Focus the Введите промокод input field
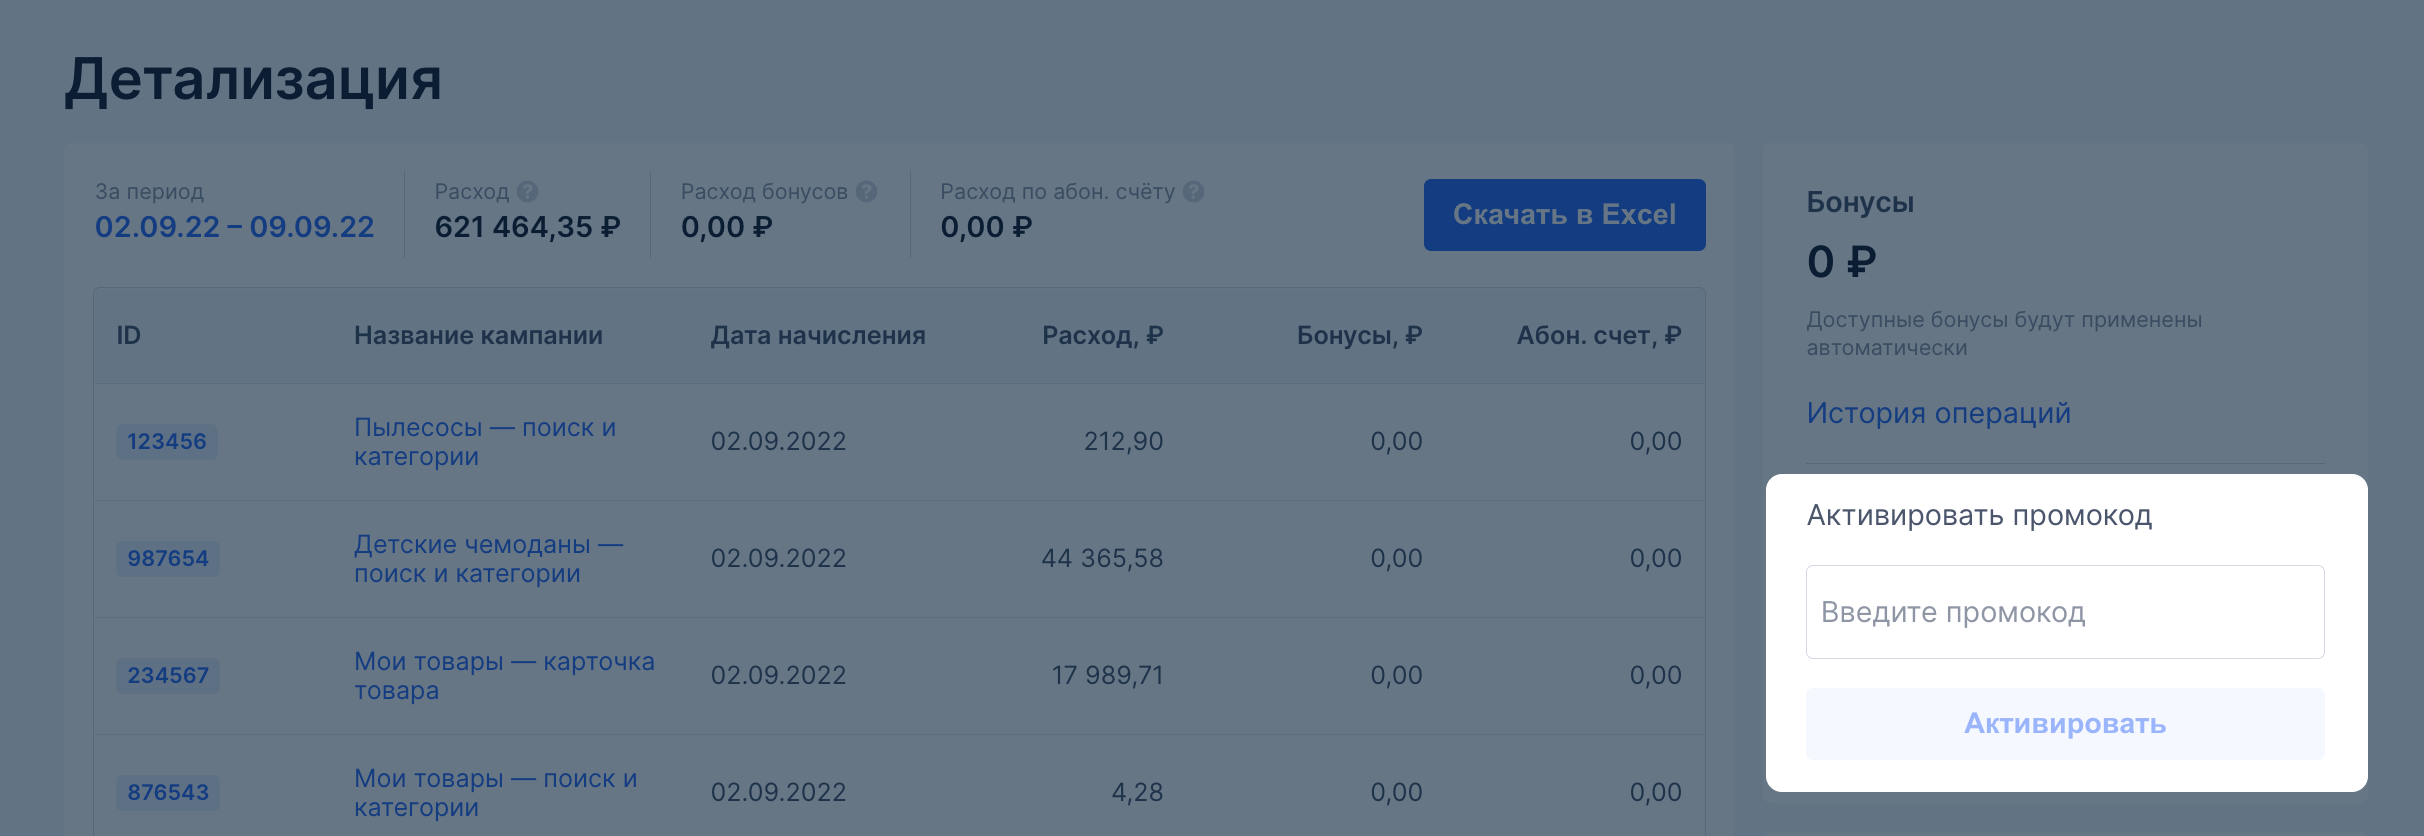The height and width of the screenshot is (836, 2424). 2065,612
